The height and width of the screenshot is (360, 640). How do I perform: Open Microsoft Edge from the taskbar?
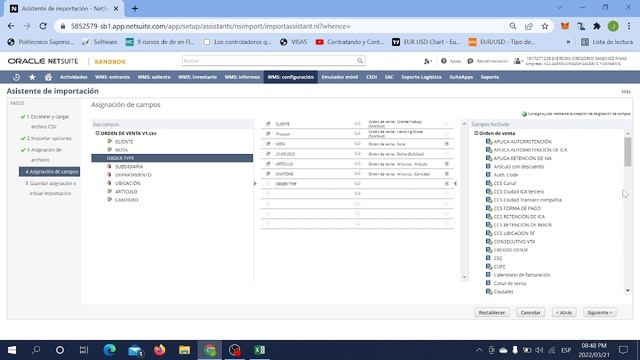(x=109, y=350)
